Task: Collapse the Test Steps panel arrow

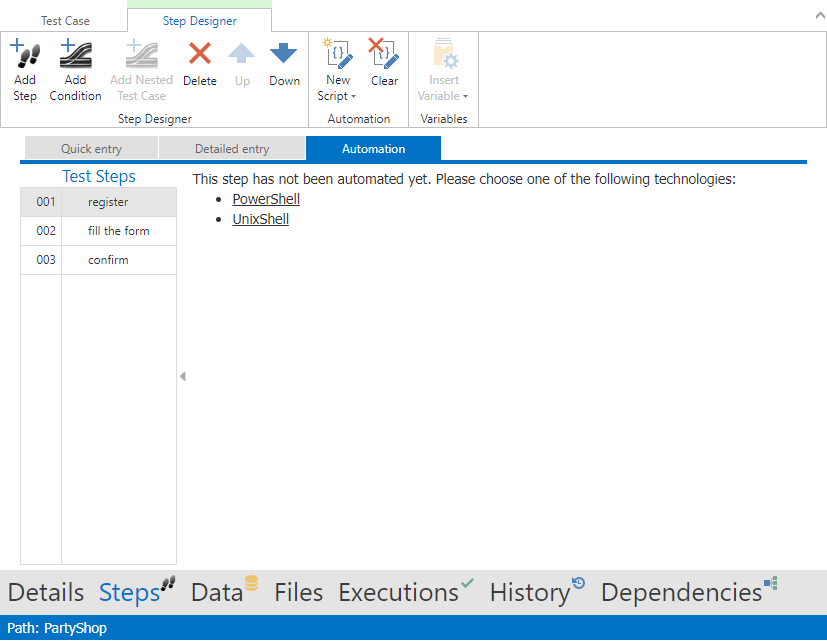Action: 183,376
